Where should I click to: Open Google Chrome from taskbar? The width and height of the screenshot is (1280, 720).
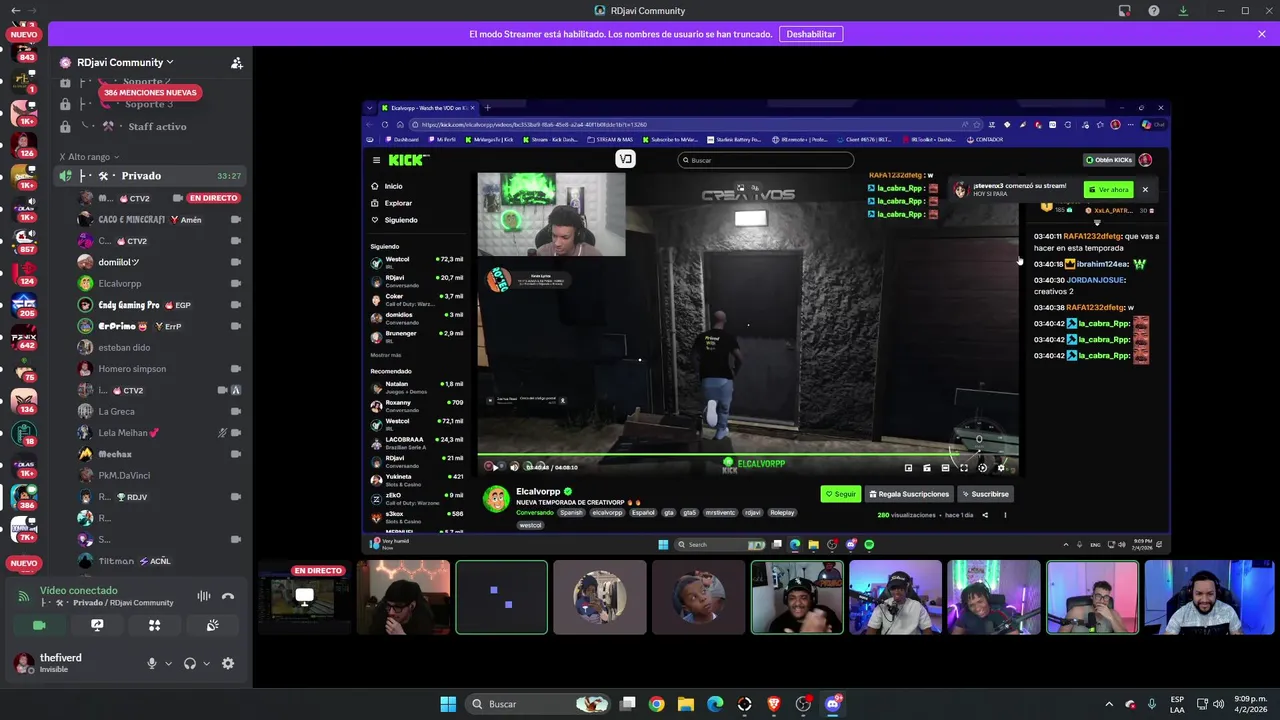656,704
